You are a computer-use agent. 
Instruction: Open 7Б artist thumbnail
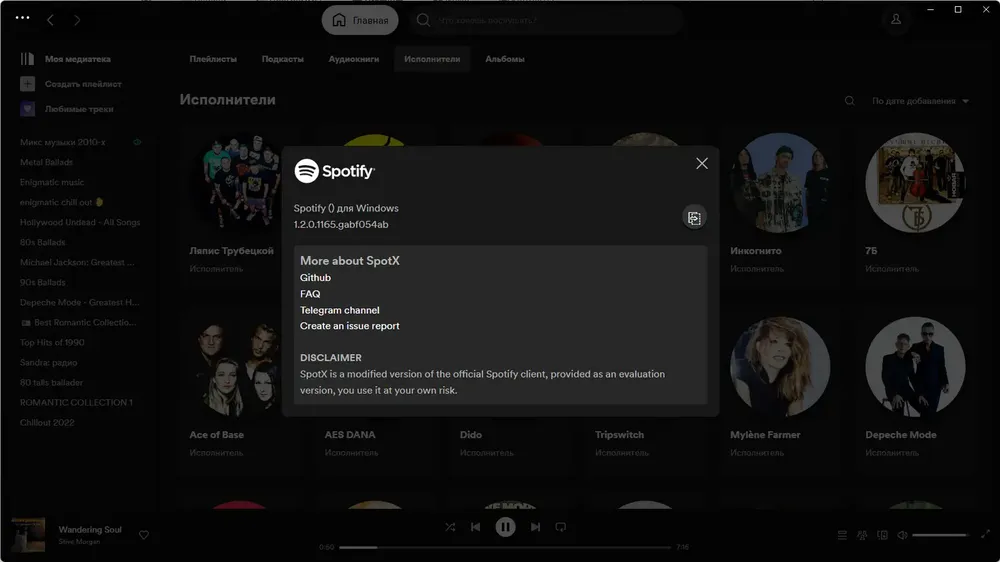click(x=915, y=182)
